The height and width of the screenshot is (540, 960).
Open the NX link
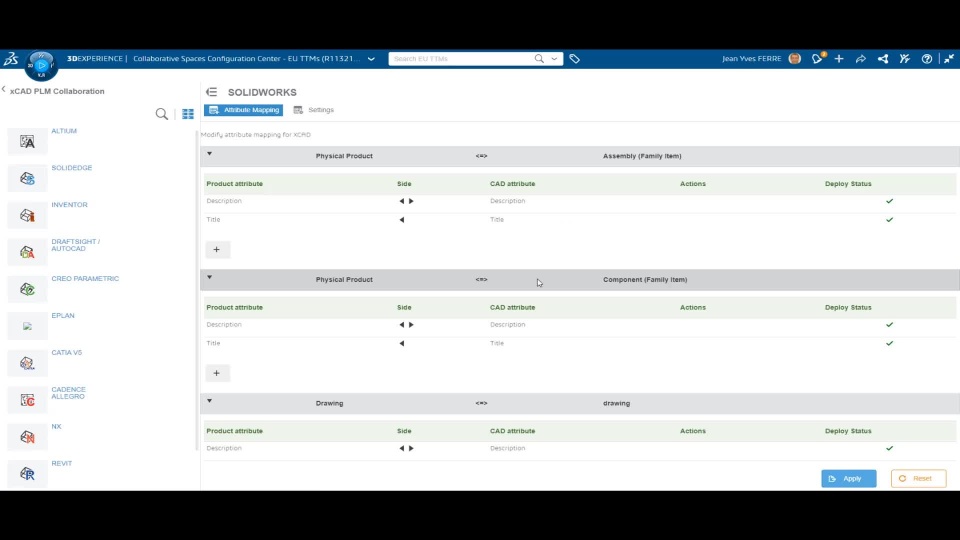pos(56,427)
